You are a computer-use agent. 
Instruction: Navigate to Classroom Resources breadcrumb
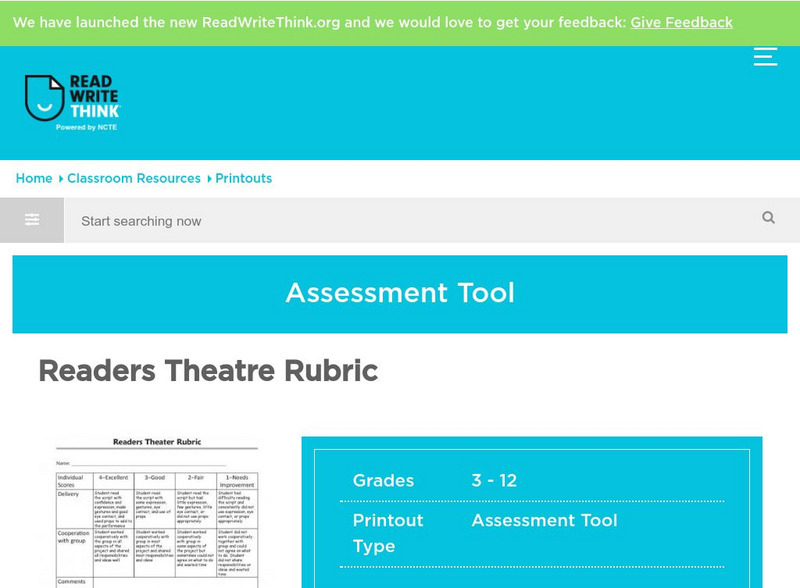coord(136,178)
